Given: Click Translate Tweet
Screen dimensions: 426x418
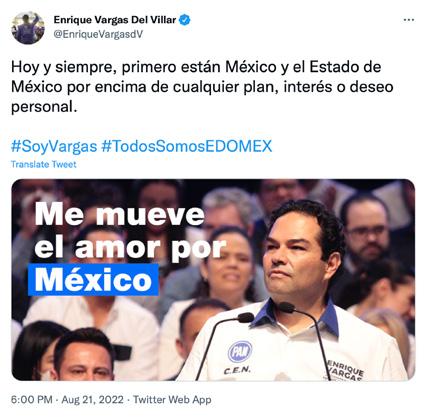Looking at the screenshot, I should [x=44, y=164].
